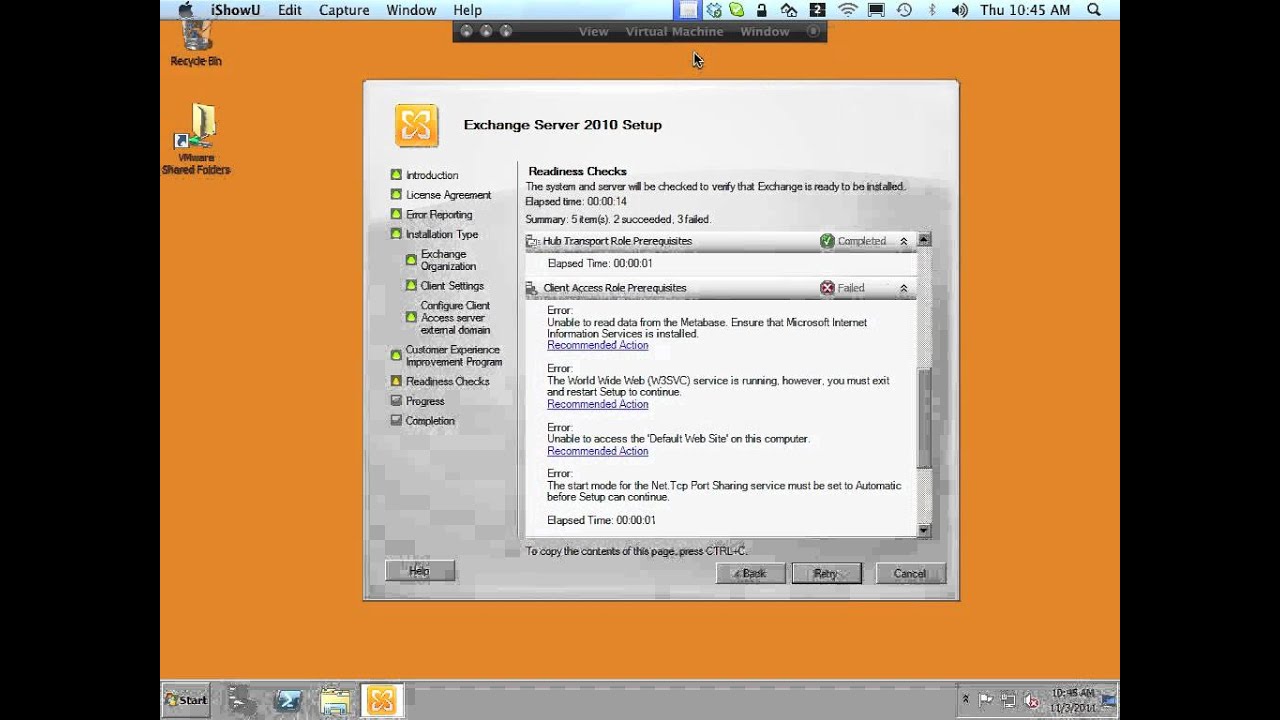
Task: Click the Exchange Setup taskbar button
Action: (381, 700)
